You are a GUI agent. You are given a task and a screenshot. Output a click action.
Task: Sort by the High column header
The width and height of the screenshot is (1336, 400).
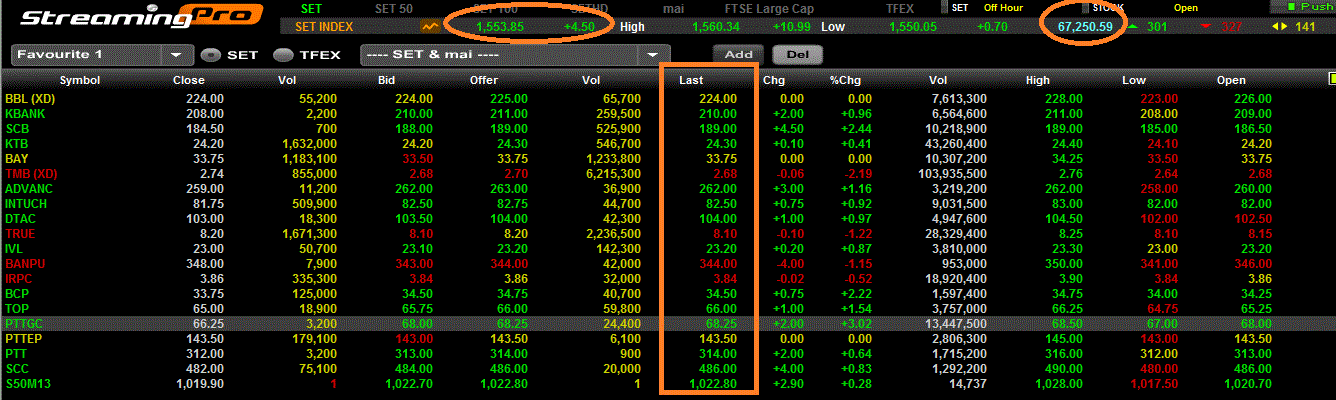point(1038,80)
